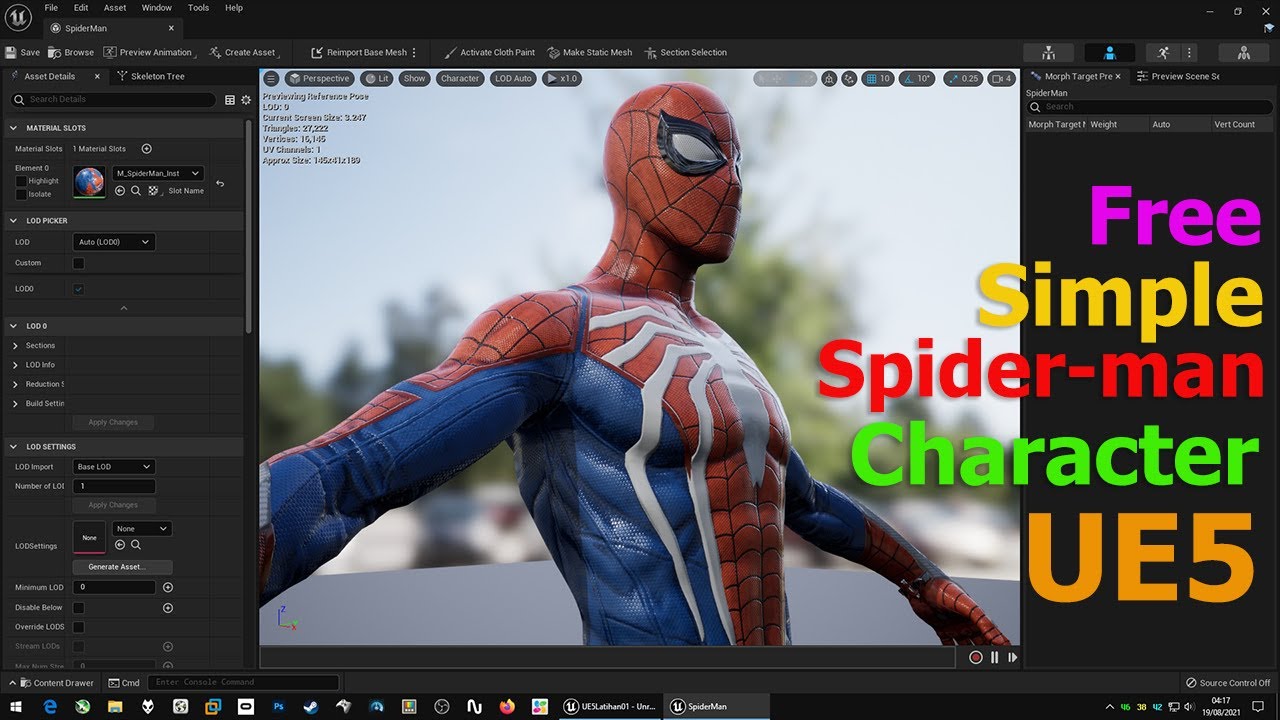The image size is (1280, 720).
Task: Click the record button under the viewport
Action: (976, 657)
